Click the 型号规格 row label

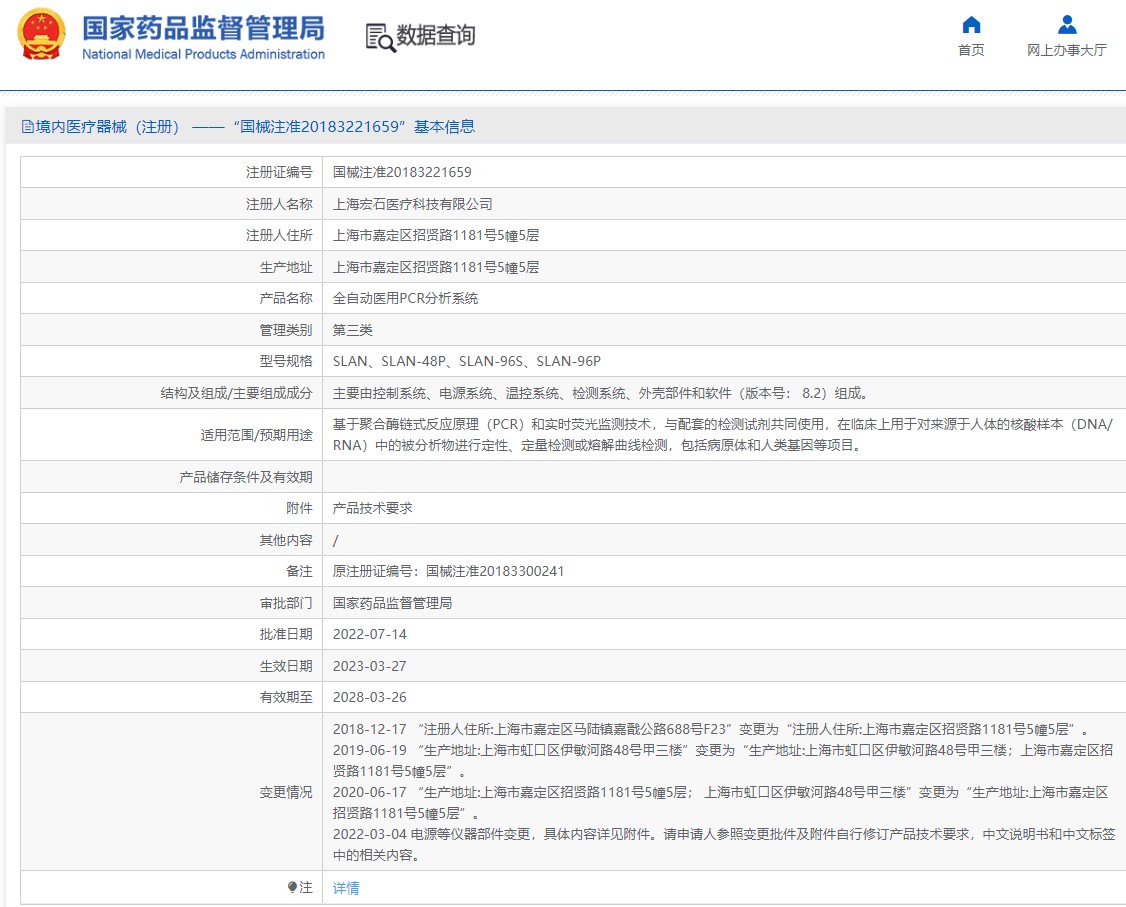pyautogui.click(x=286, y=361)
